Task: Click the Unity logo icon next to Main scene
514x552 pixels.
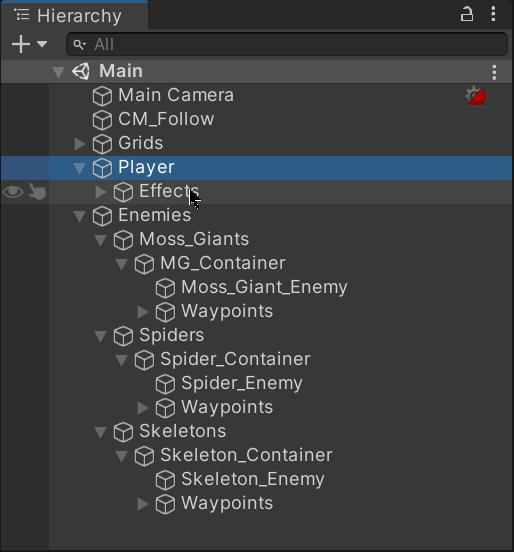Action: (81, 71)
